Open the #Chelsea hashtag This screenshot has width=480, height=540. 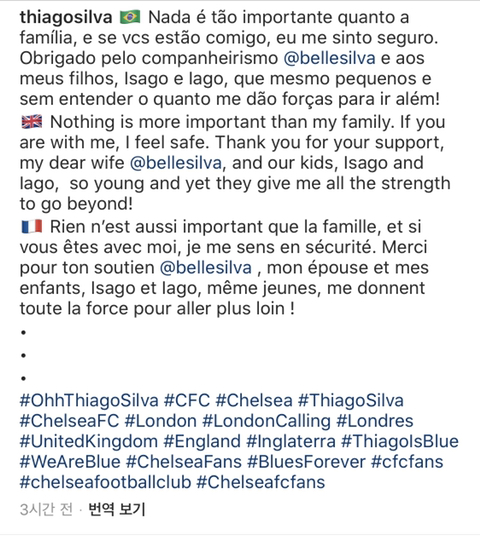[x=254, y=401]
